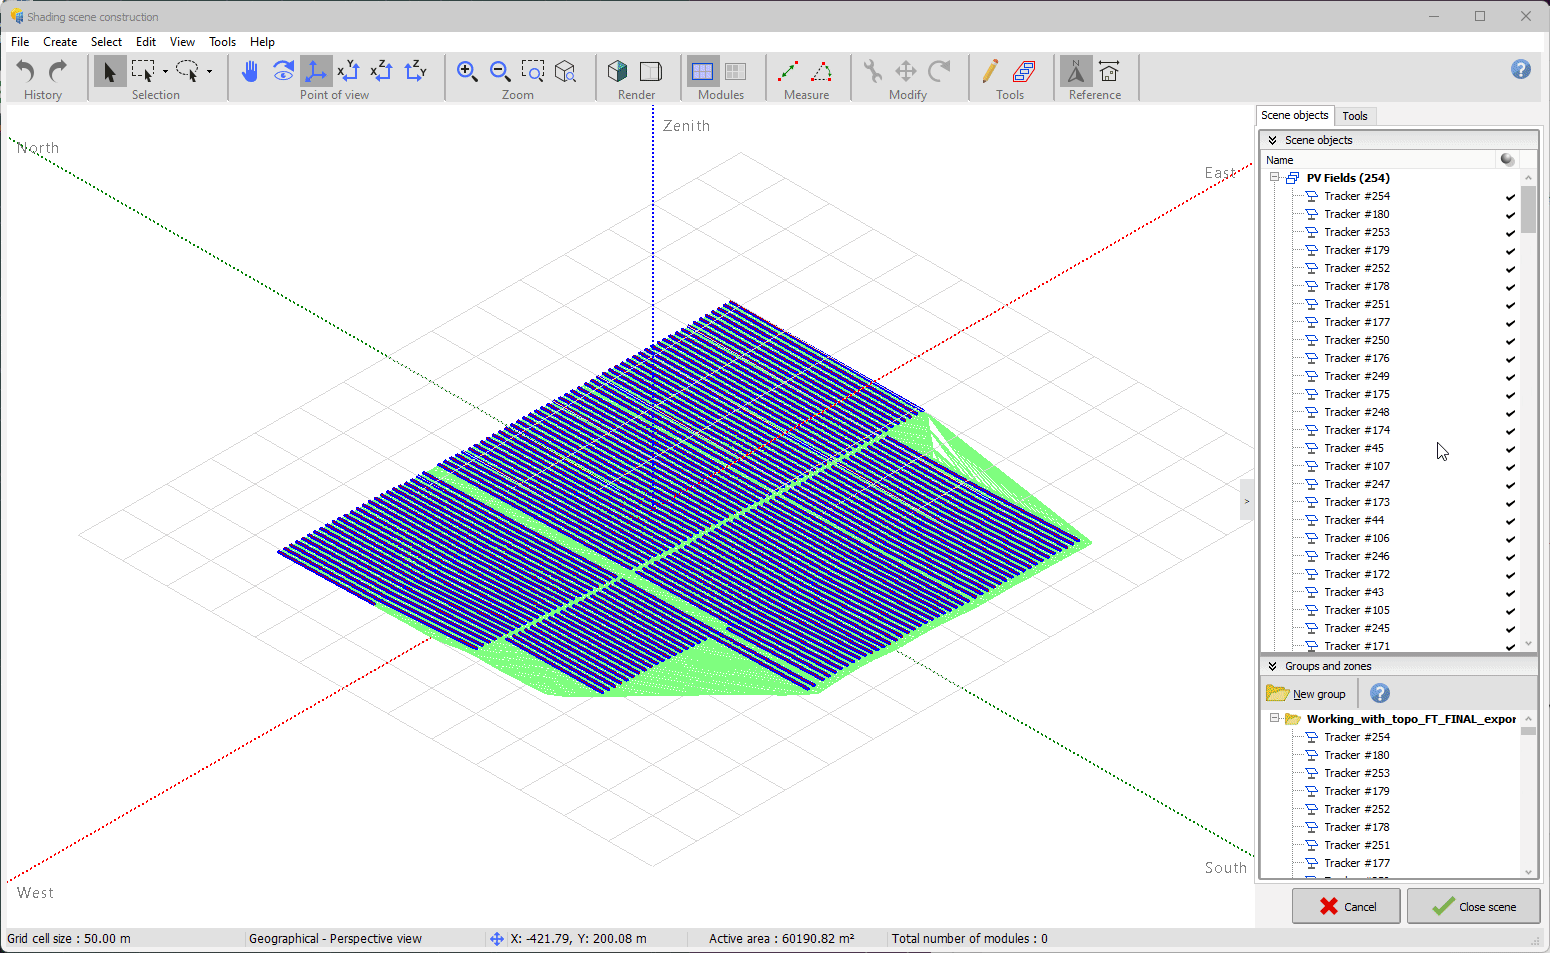
Task: Open groups help question mark icon
Action: point(1380,693)
